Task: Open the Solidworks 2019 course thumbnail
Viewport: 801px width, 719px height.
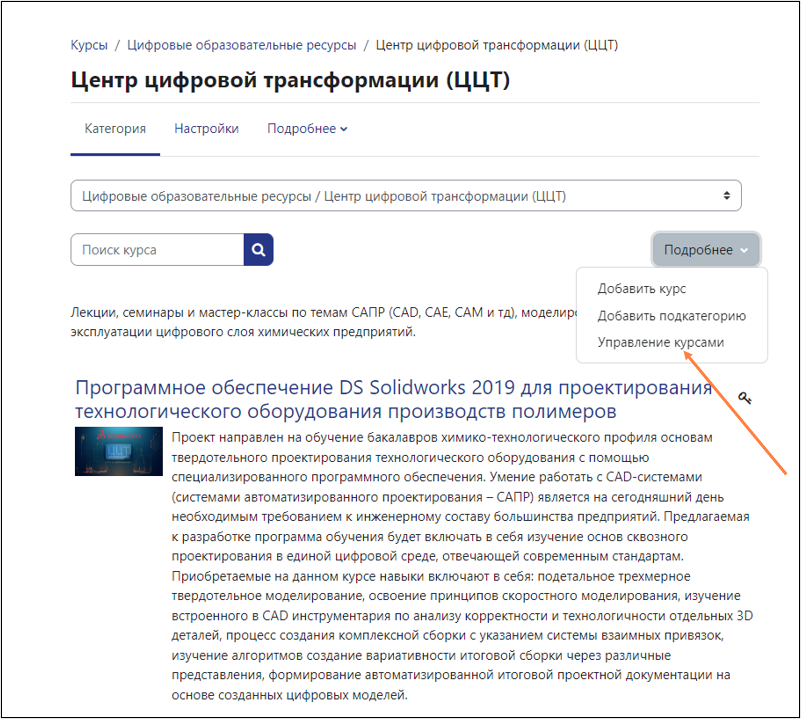Action: pos(119,451)
